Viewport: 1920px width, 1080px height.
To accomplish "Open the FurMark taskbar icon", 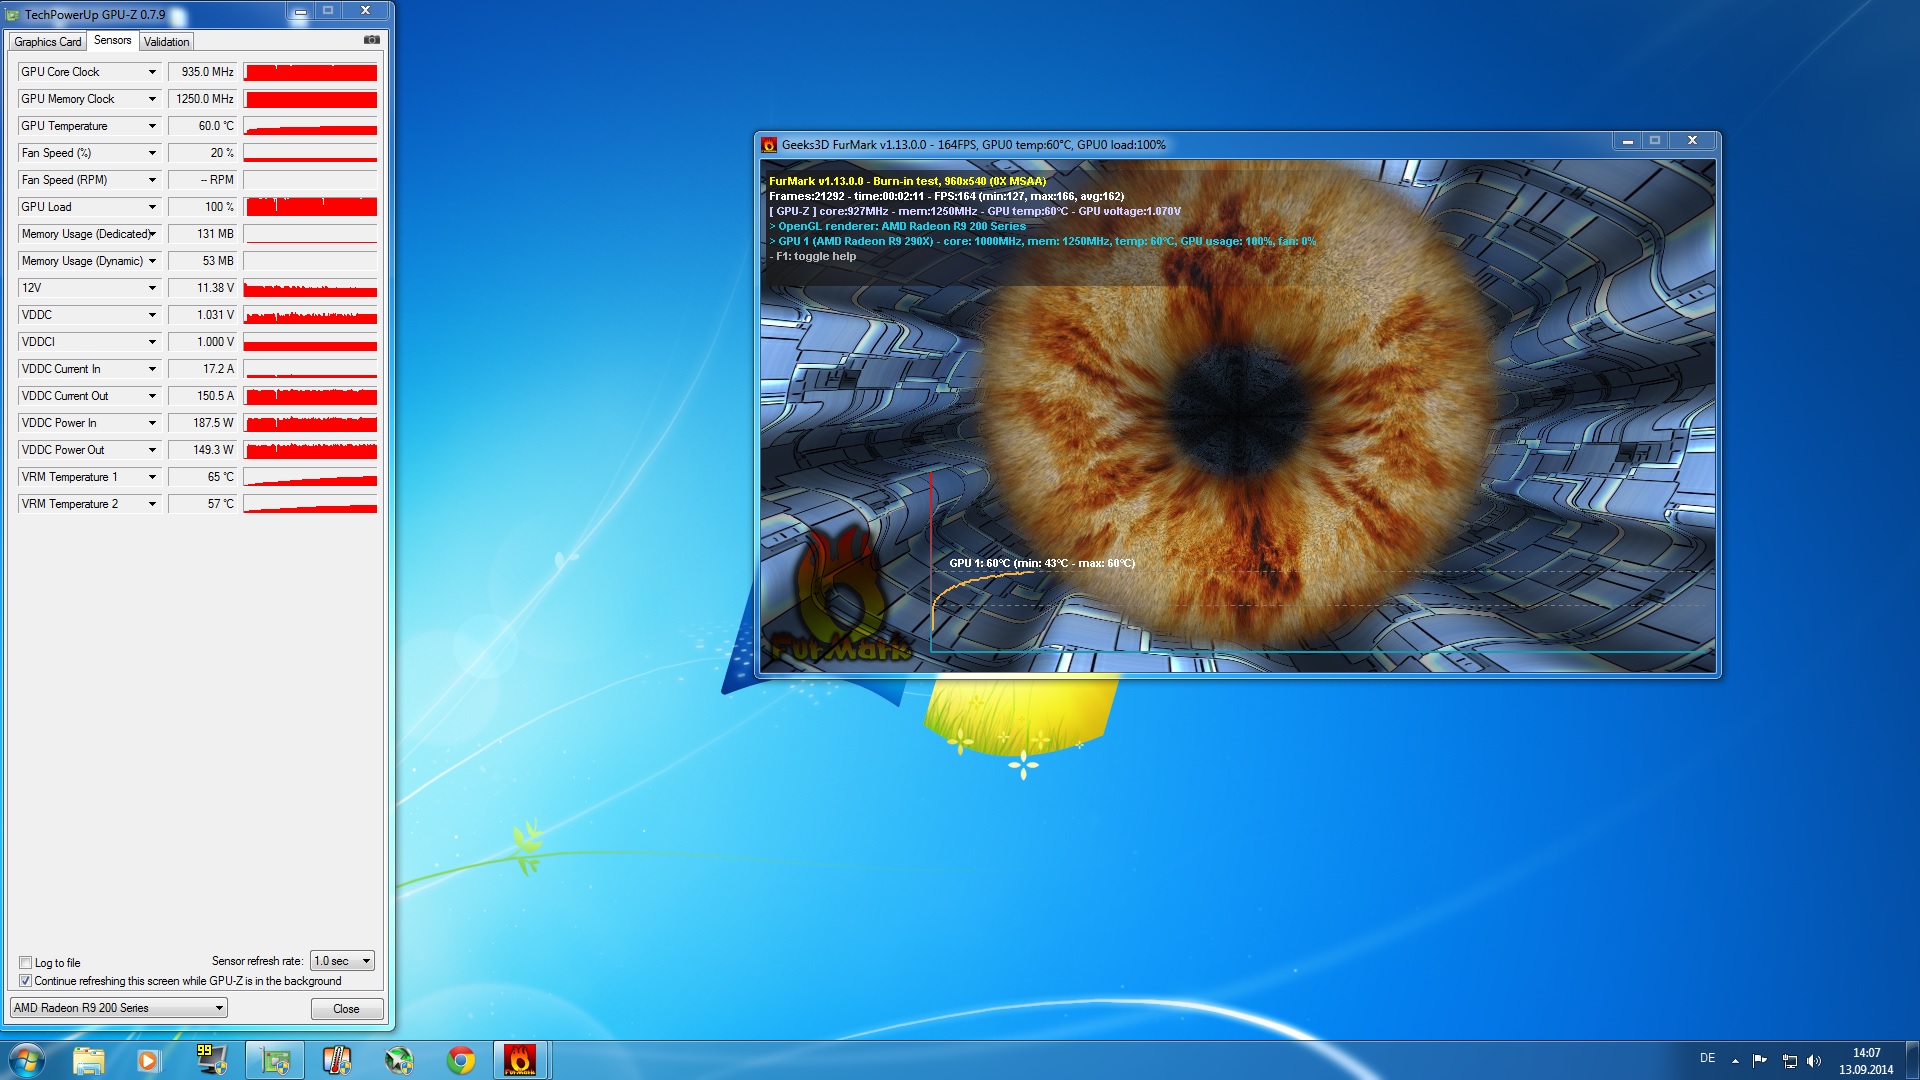I will pos(519,1060).
